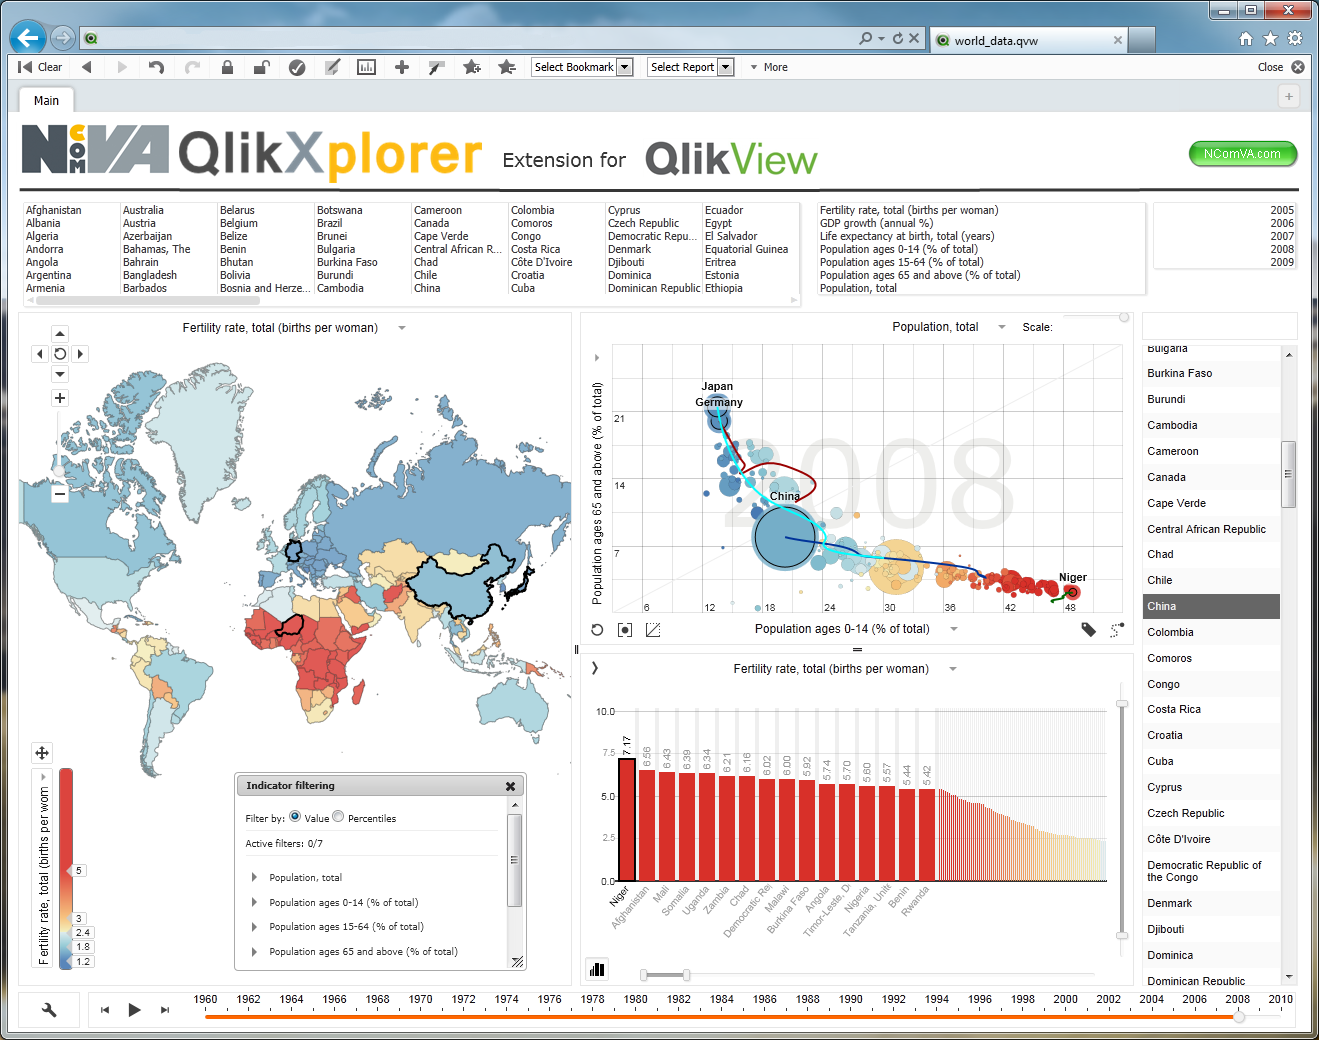Switch to the Main tab
The height and width of the screenshot is (1040, 1319).
coord(46,100)
